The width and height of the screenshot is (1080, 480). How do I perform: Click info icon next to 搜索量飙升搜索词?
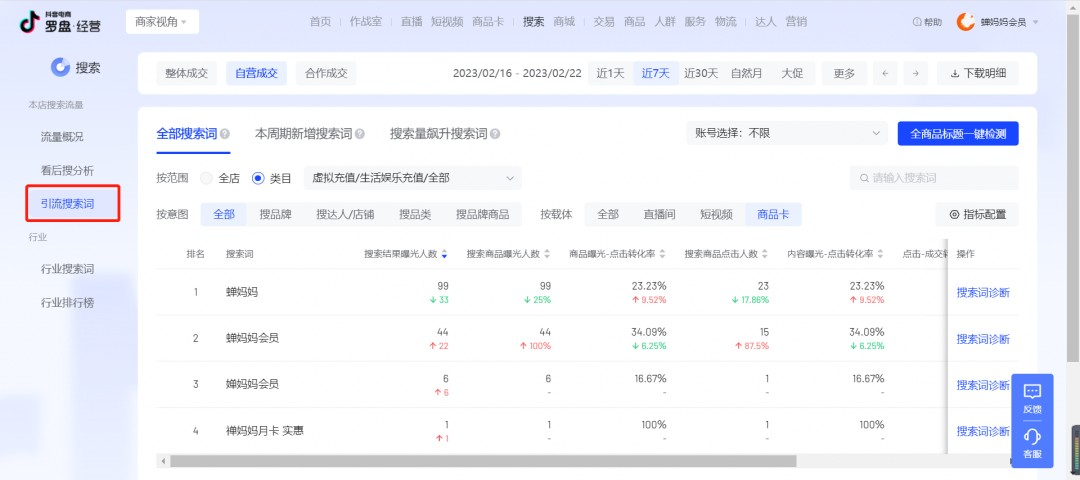pos(495,134)
